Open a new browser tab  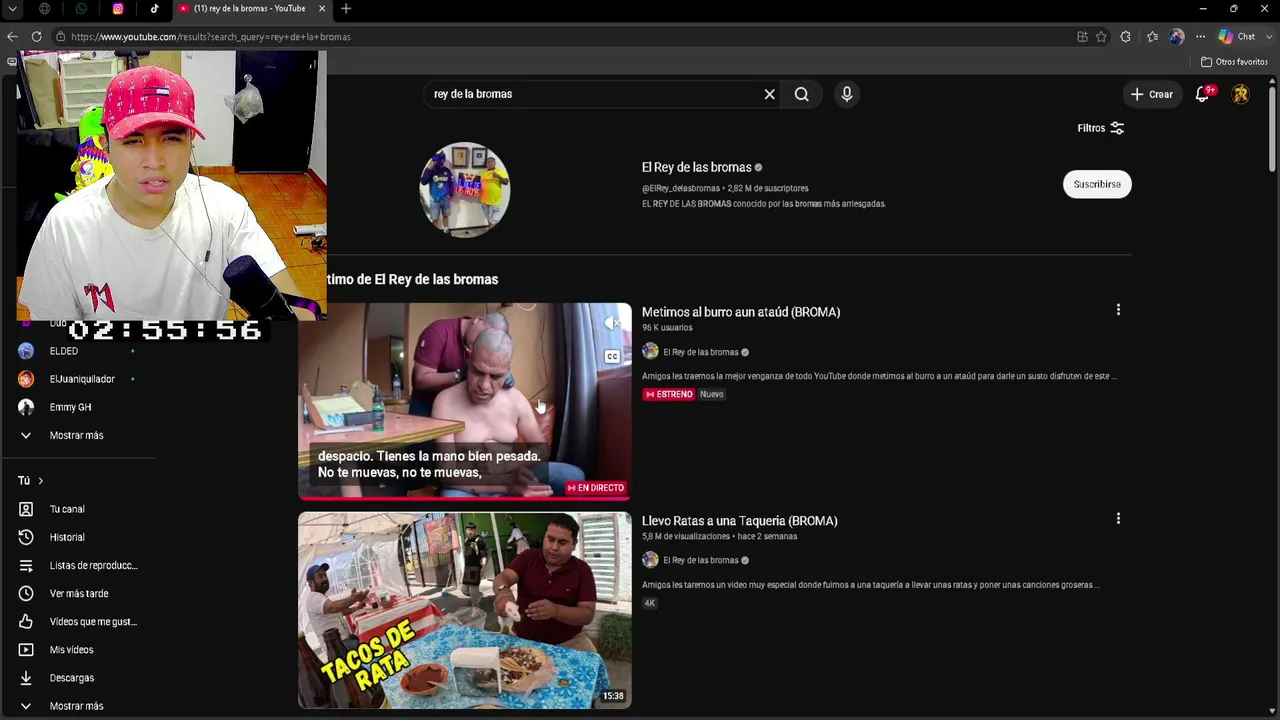[346, 9]
